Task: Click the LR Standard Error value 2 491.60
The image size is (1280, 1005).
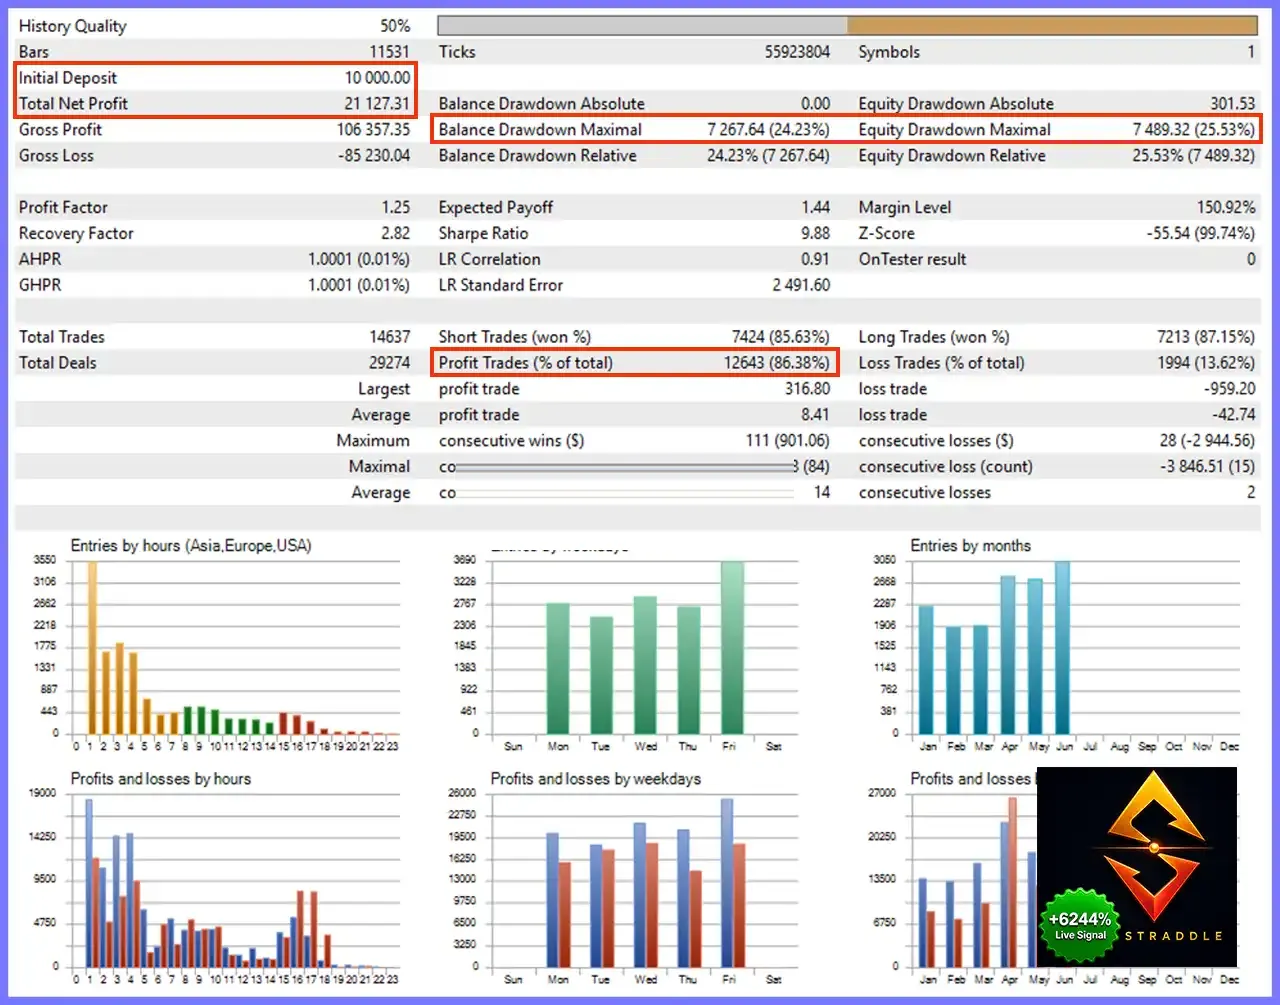Action: click(x=801, y=286)
